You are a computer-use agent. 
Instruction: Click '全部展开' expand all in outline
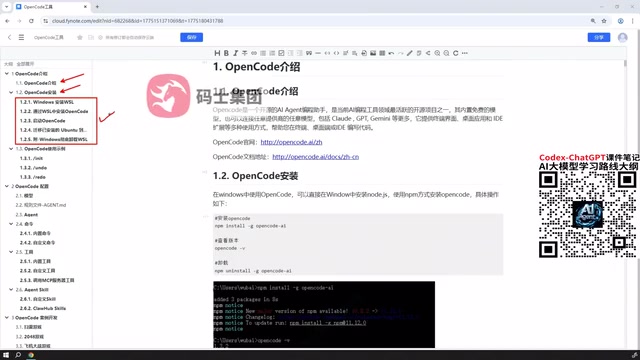[x=25, y=64]
